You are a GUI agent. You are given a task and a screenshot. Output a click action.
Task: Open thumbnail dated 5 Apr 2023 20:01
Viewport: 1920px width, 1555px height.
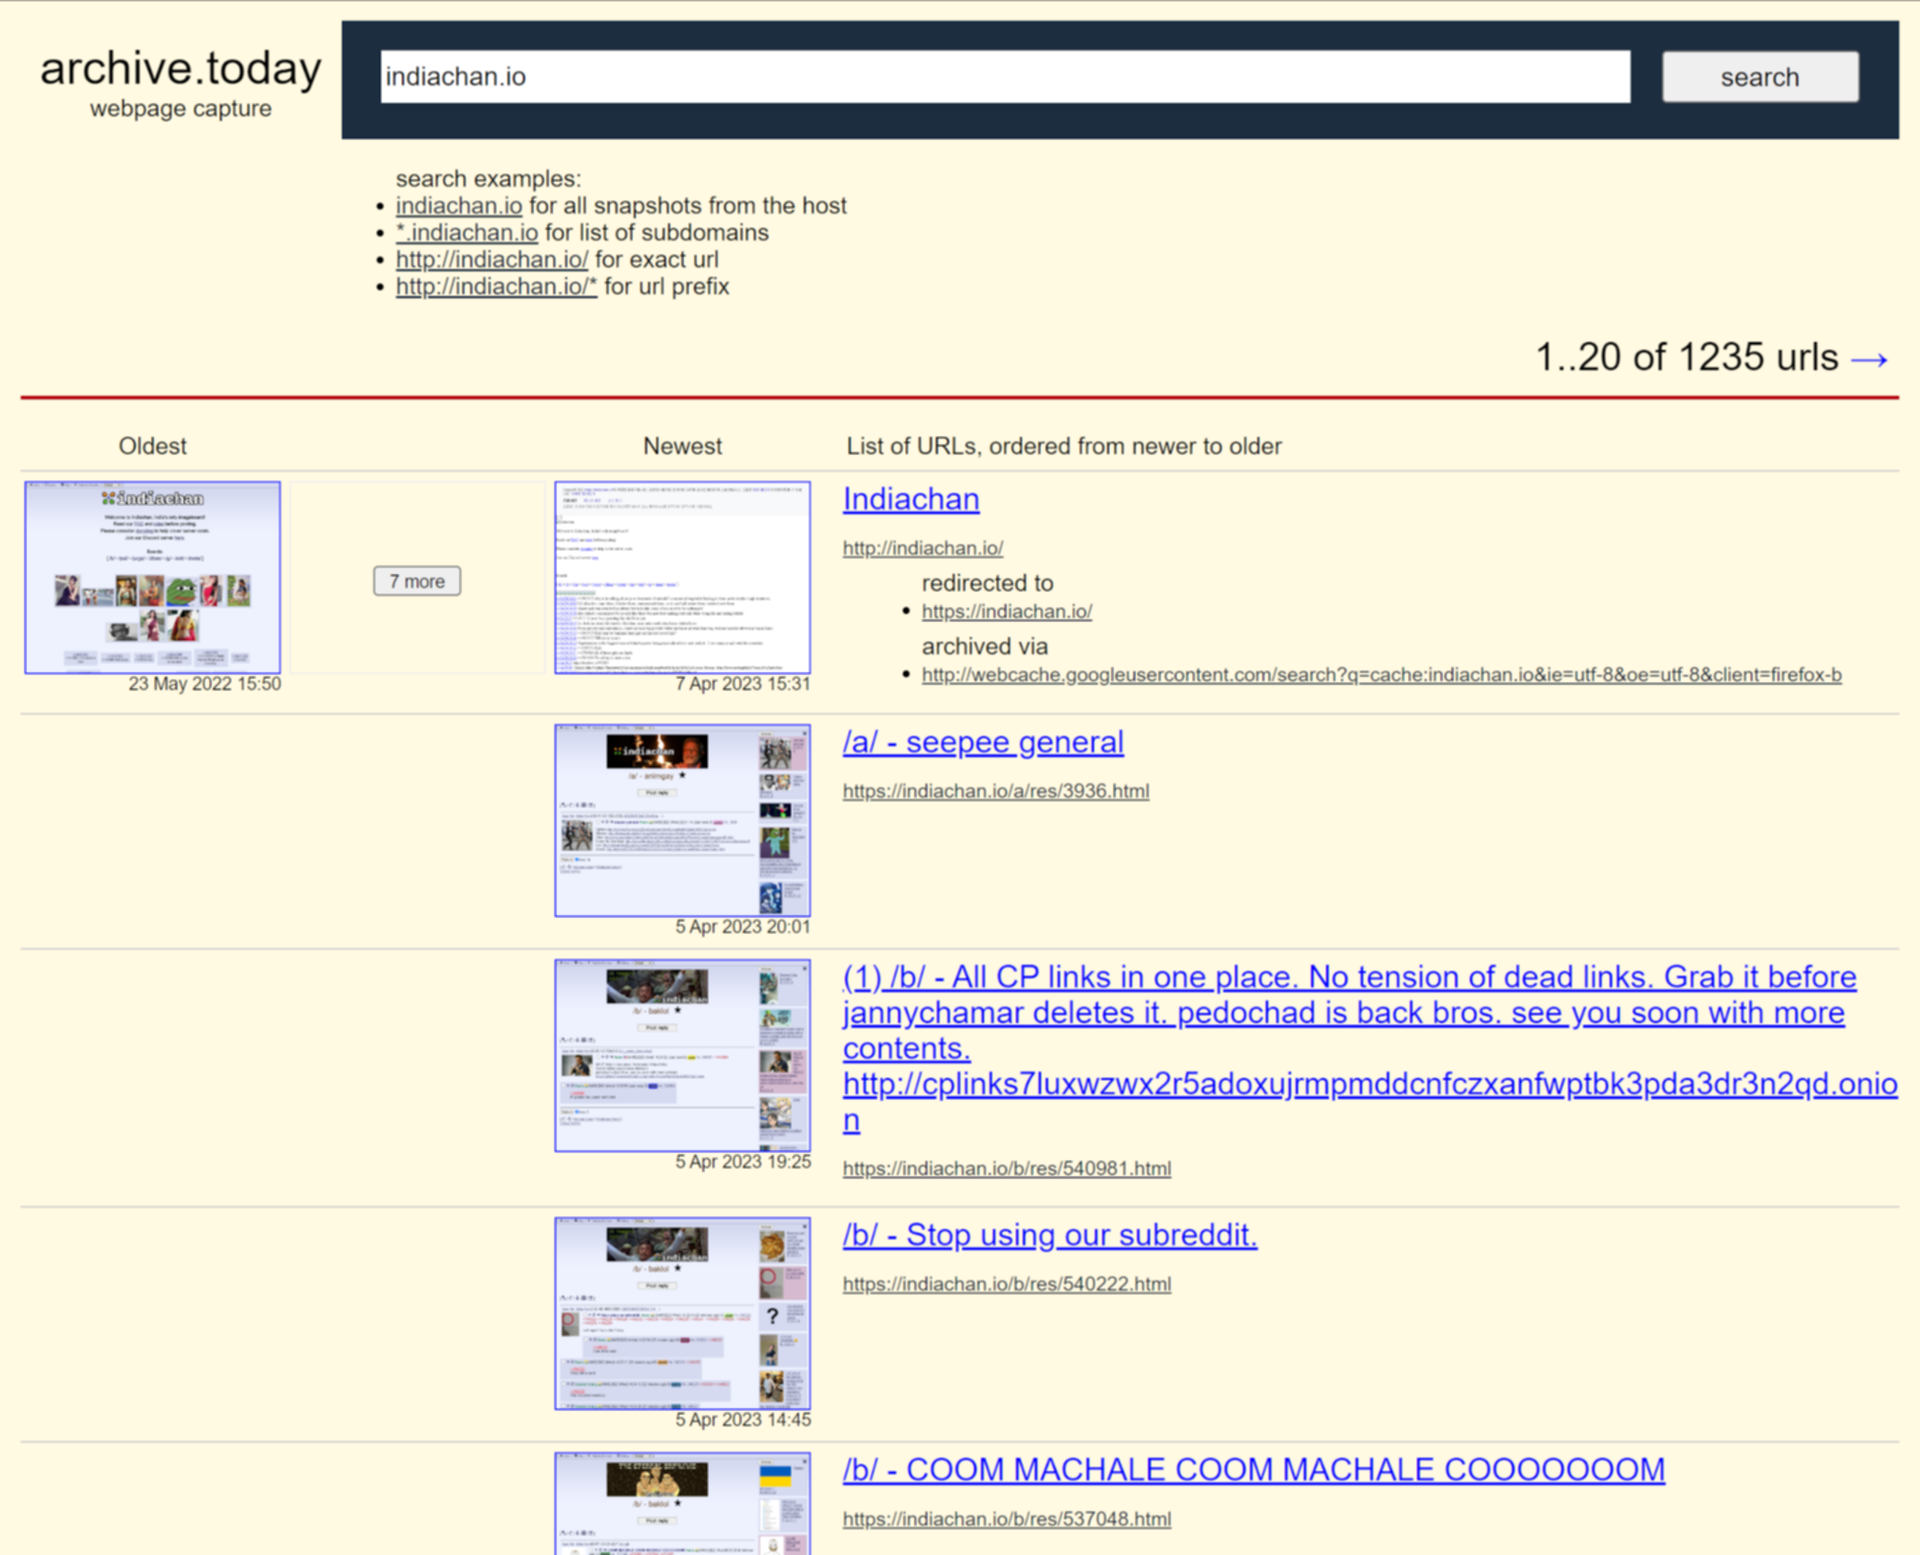point(683,820)
